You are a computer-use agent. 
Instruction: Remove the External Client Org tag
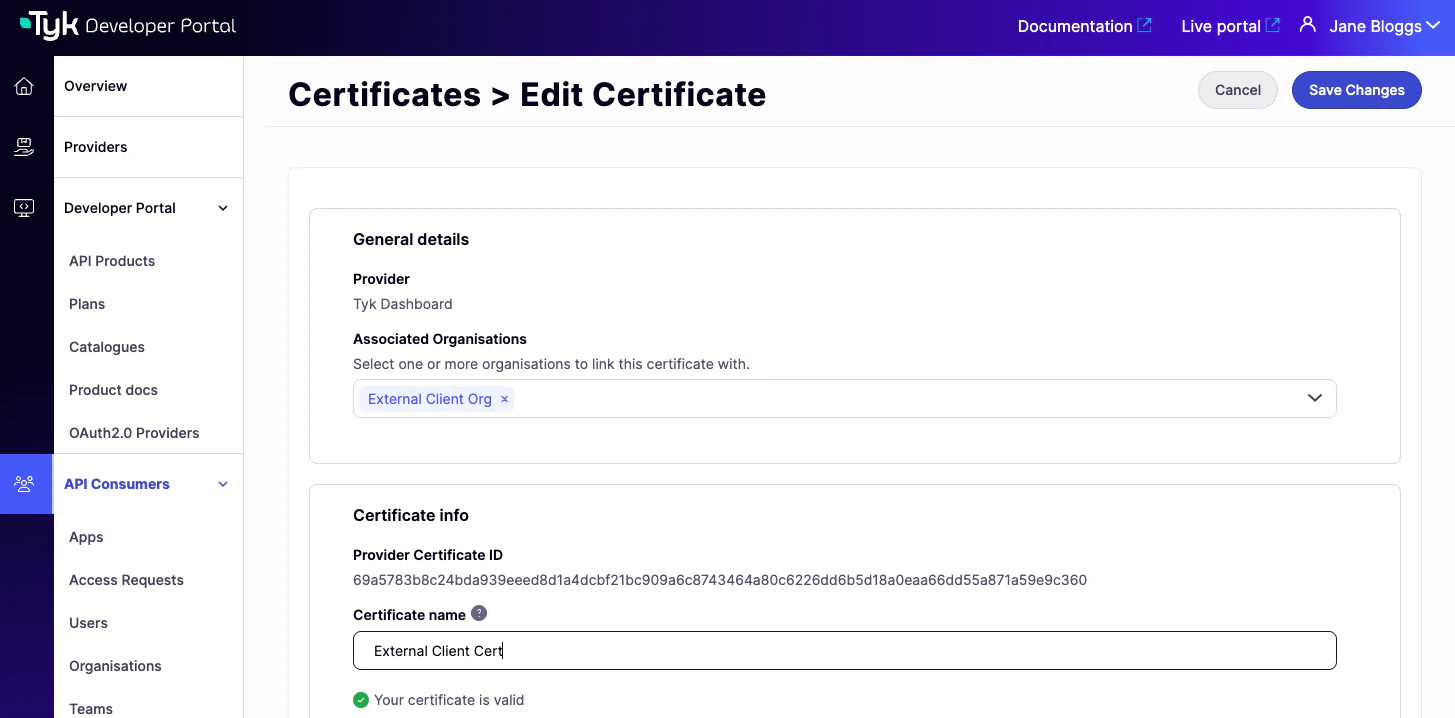(504, 399)
